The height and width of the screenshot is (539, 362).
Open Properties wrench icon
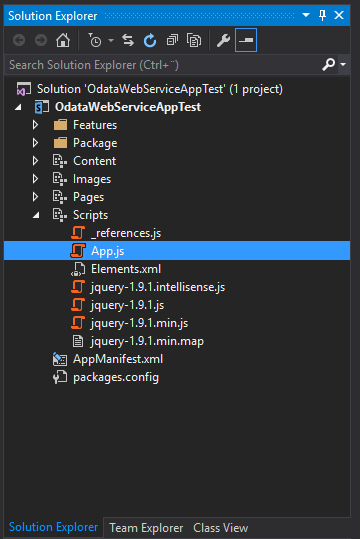[223, 41]
